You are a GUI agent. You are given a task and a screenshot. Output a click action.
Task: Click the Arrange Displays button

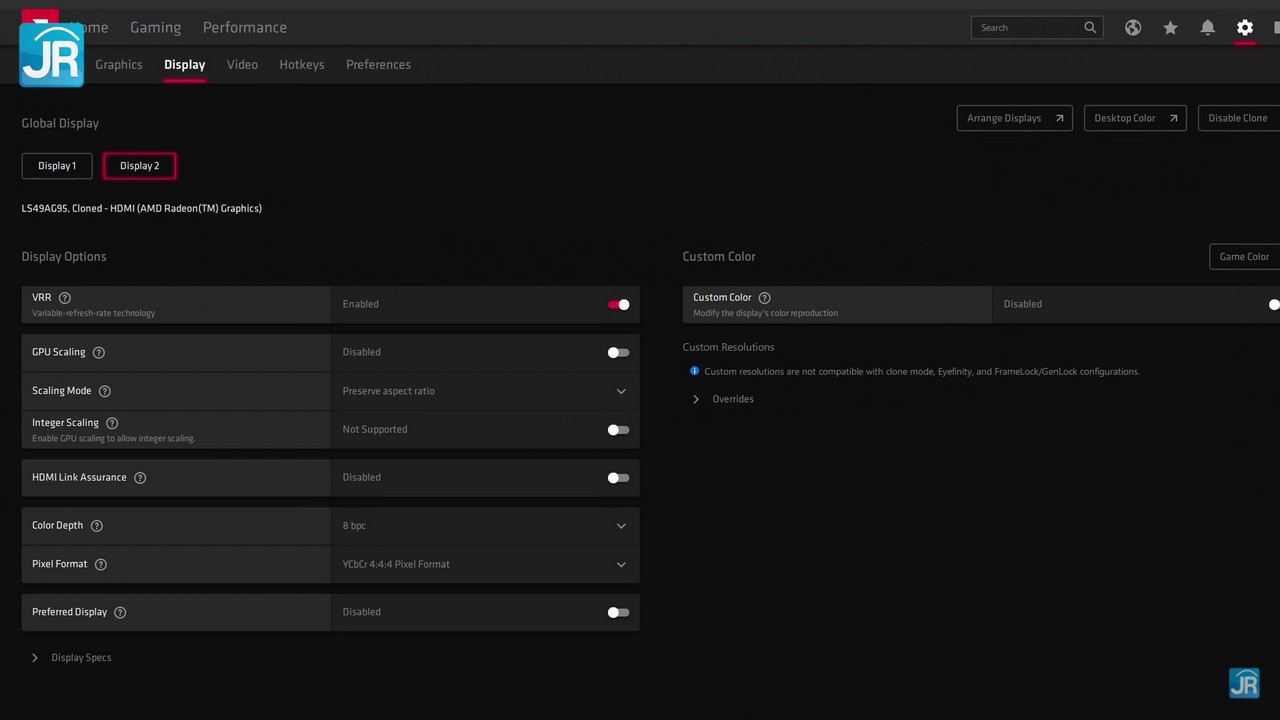(x=1014, y=118)
